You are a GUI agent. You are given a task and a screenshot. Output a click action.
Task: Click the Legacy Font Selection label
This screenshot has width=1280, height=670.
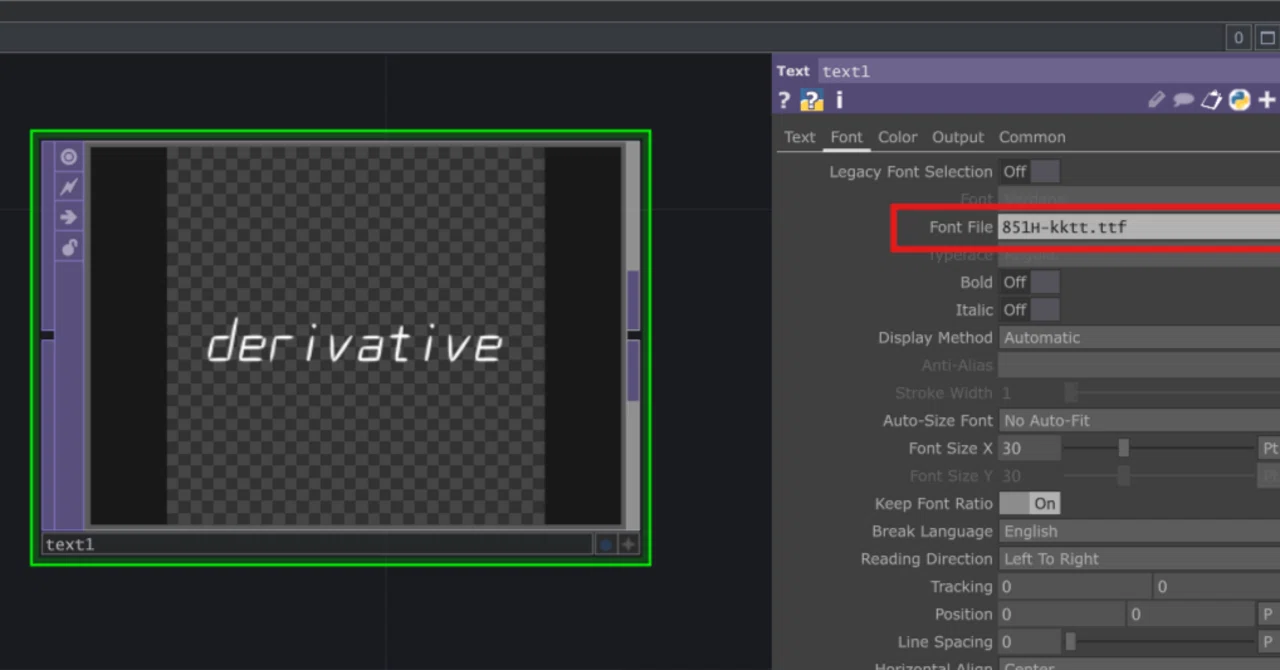[911, 172]
